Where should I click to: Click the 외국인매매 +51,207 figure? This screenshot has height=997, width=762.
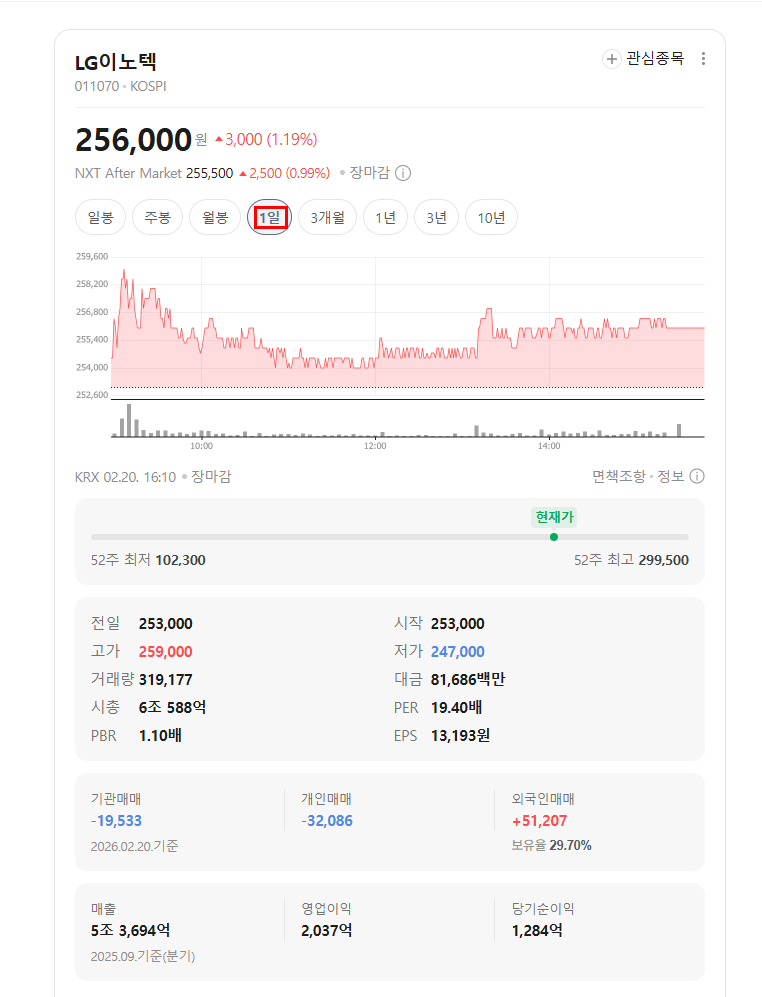(x=539, y=821)
